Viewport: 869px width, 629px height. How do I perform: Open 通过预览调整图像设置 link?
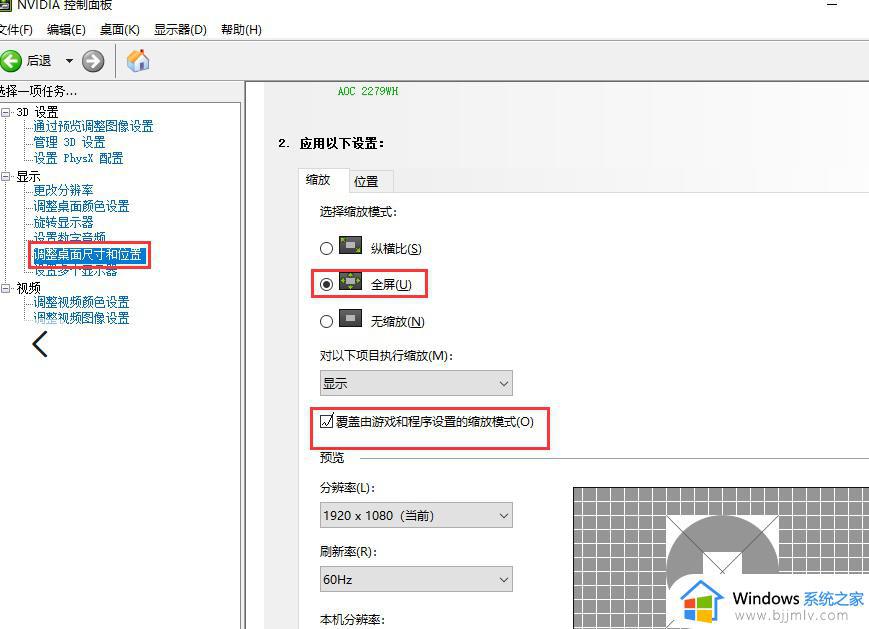93,126
